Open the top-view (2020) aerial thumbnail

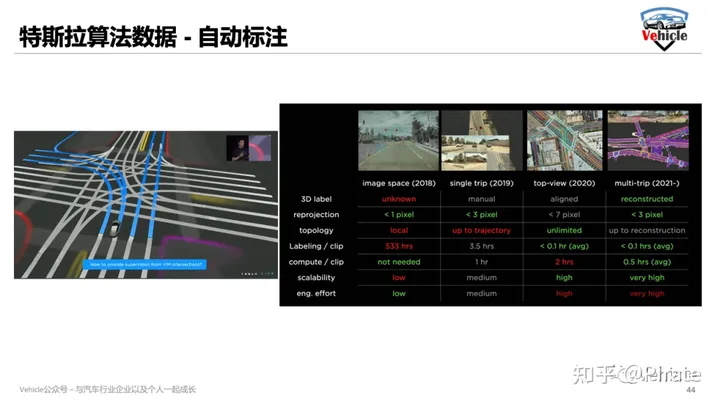pos(564,140)
